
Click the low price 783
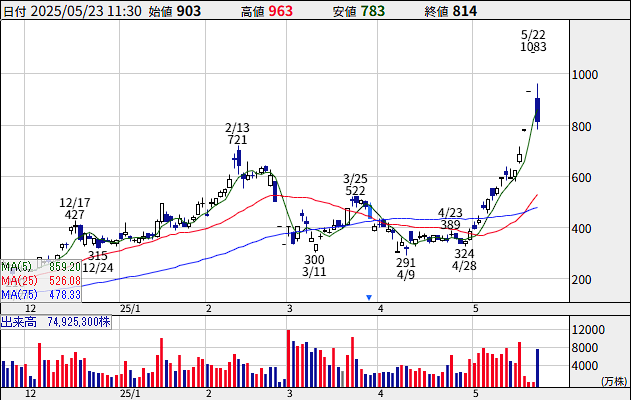tap(373, 11)
